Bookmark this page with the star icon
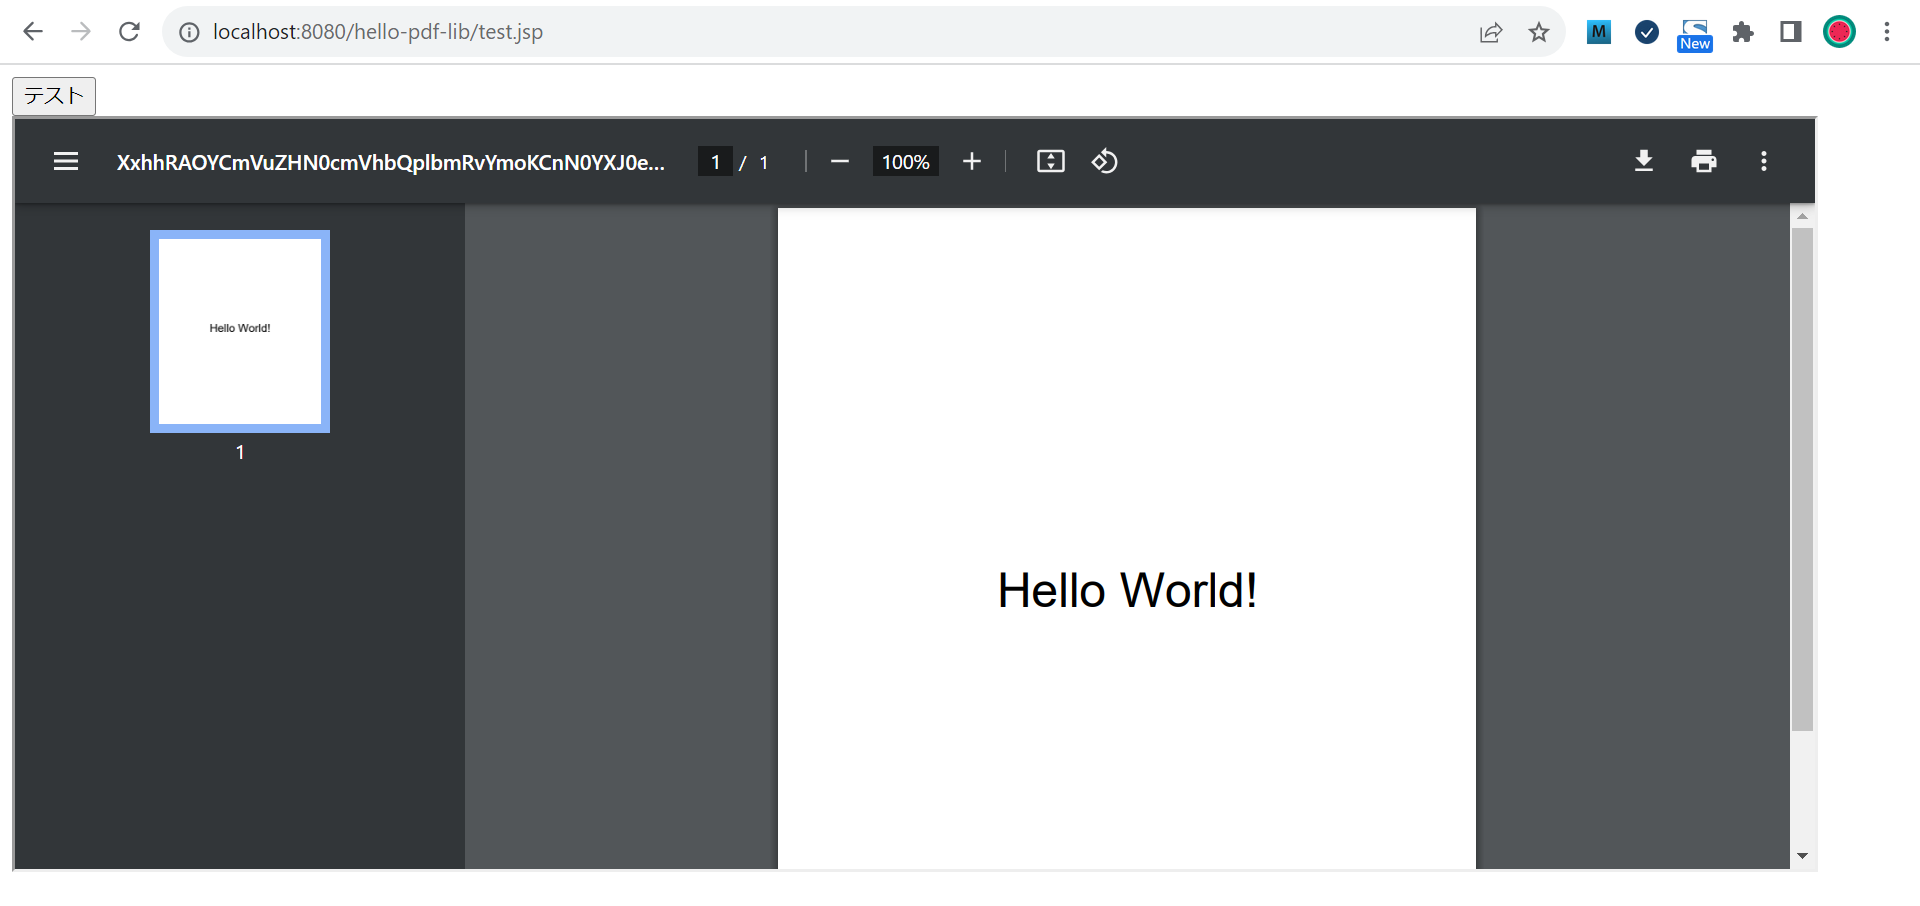This screenshot has height=906, width=1920. pyautogui.click(x=1539, y=32)
